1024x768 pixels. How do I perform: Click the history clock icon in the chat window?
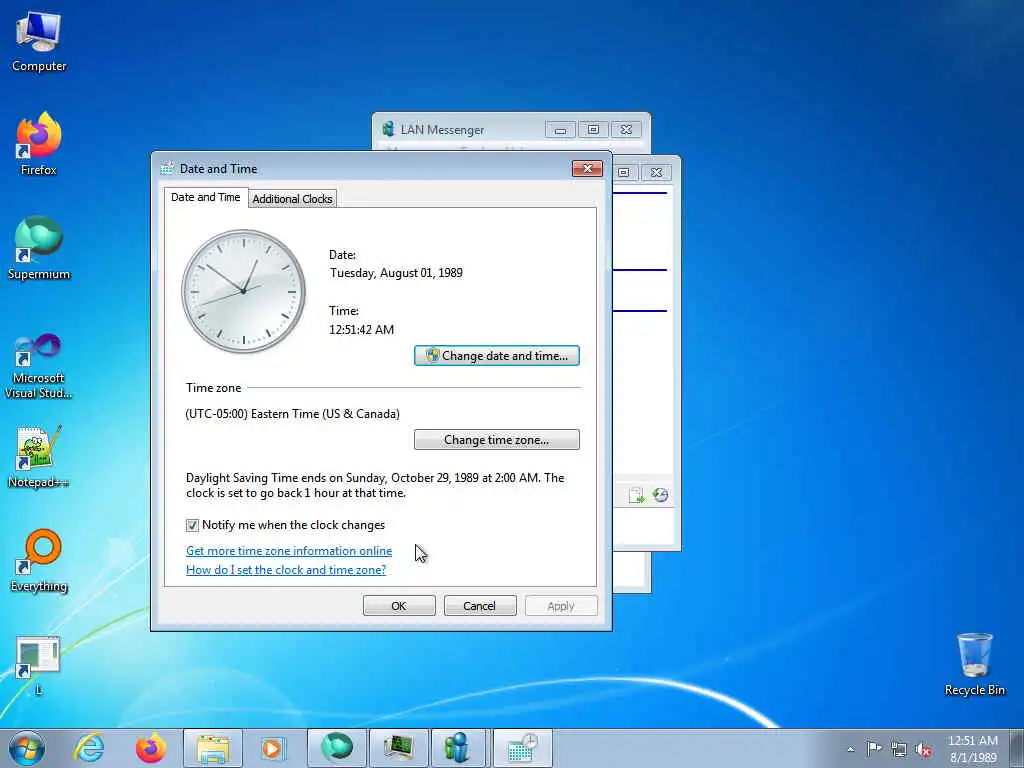click(x=660, y=495)
